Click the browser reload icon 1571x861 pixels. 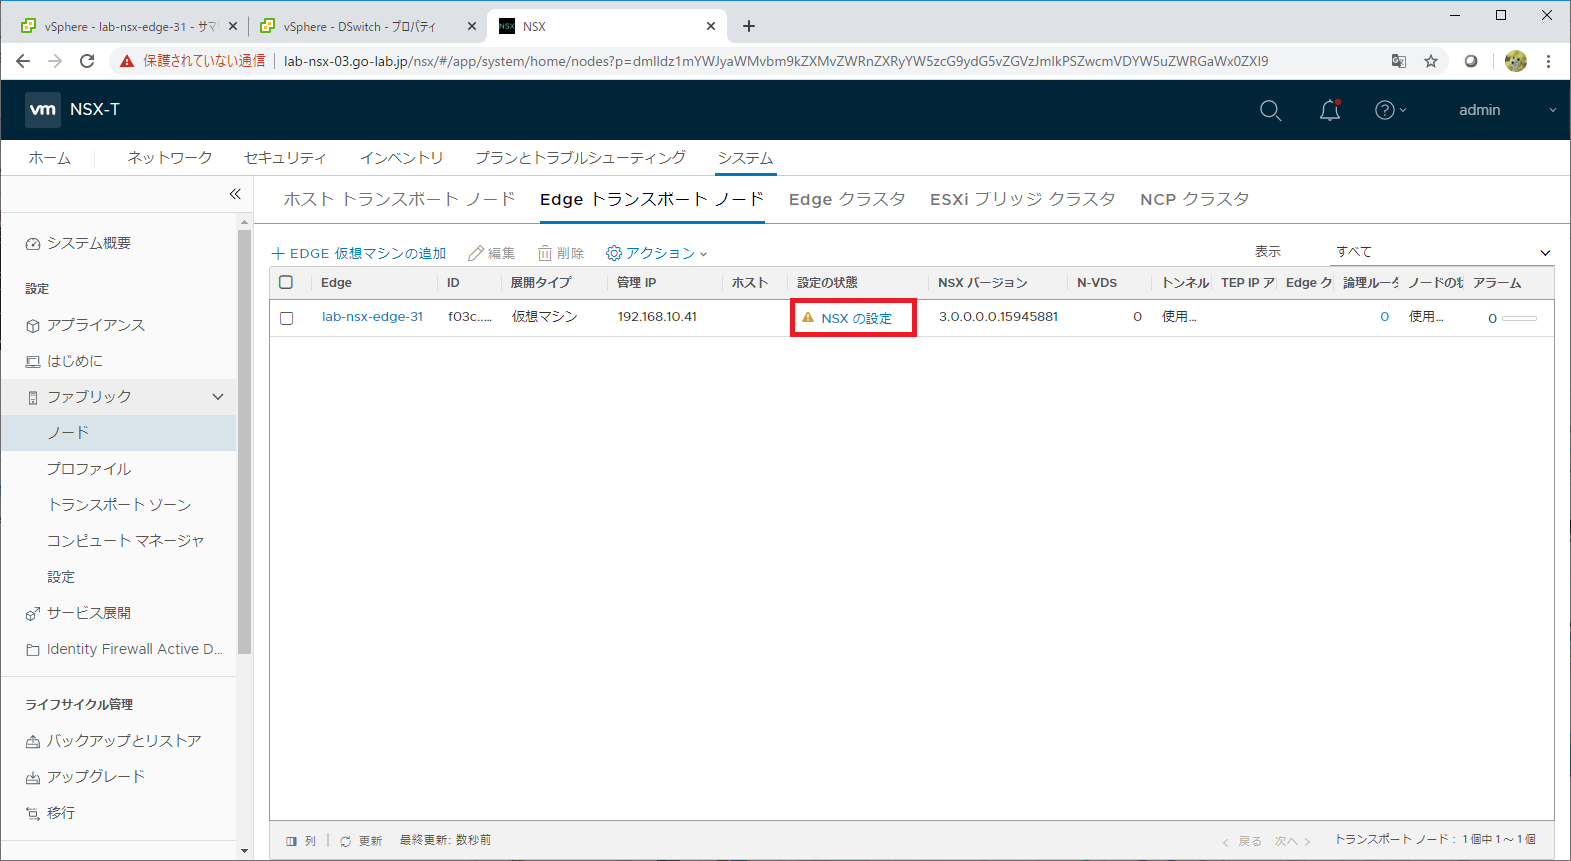click(x=87, y=61)
